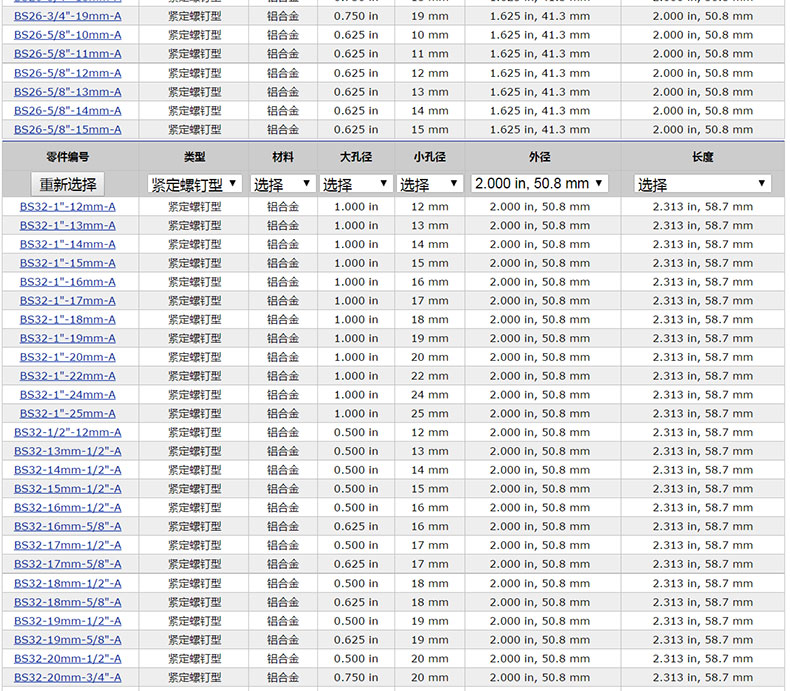
Task: Open part link BS26-5/8"-12mm-A
Action: click(x=68, y=73)
